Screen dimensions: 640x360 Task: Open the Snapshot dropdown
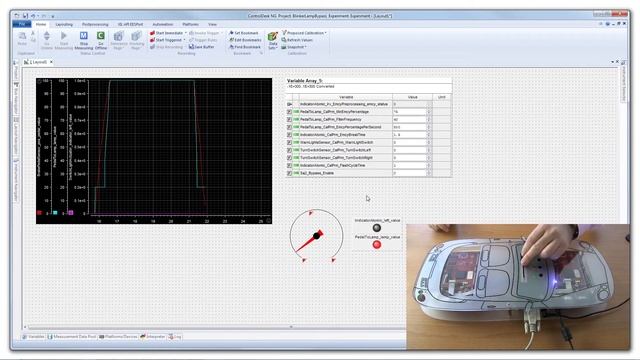coord(294,47)
